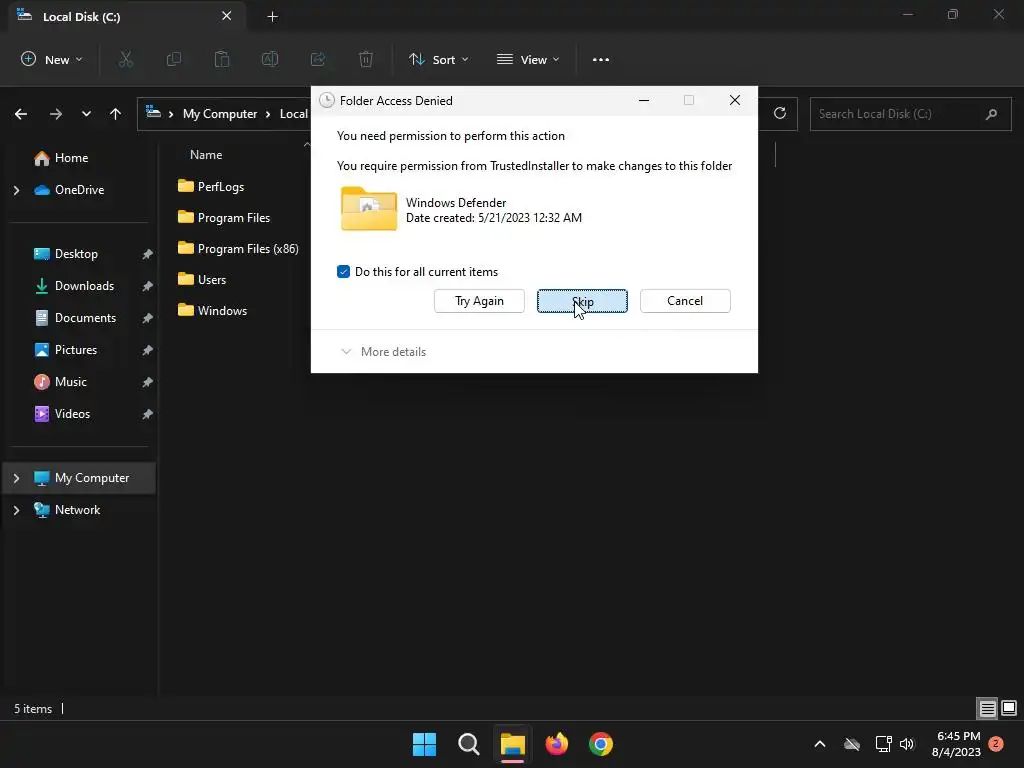Image resolution: width=1024 pixels, height=768 pixels.
Task: Open File Explorer from the taskbar
Action: click(513, 744)
